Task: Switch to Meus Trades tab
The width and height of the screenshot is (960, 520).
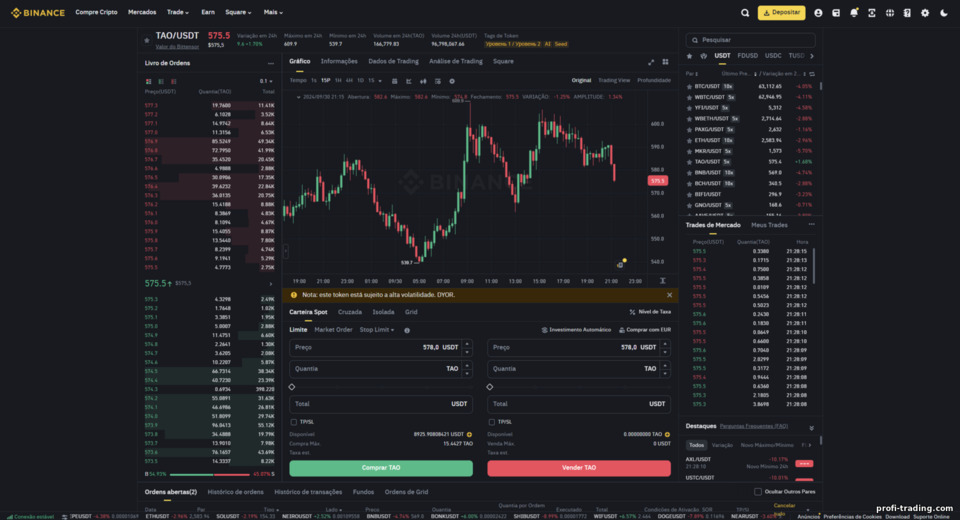Action: 769,225
